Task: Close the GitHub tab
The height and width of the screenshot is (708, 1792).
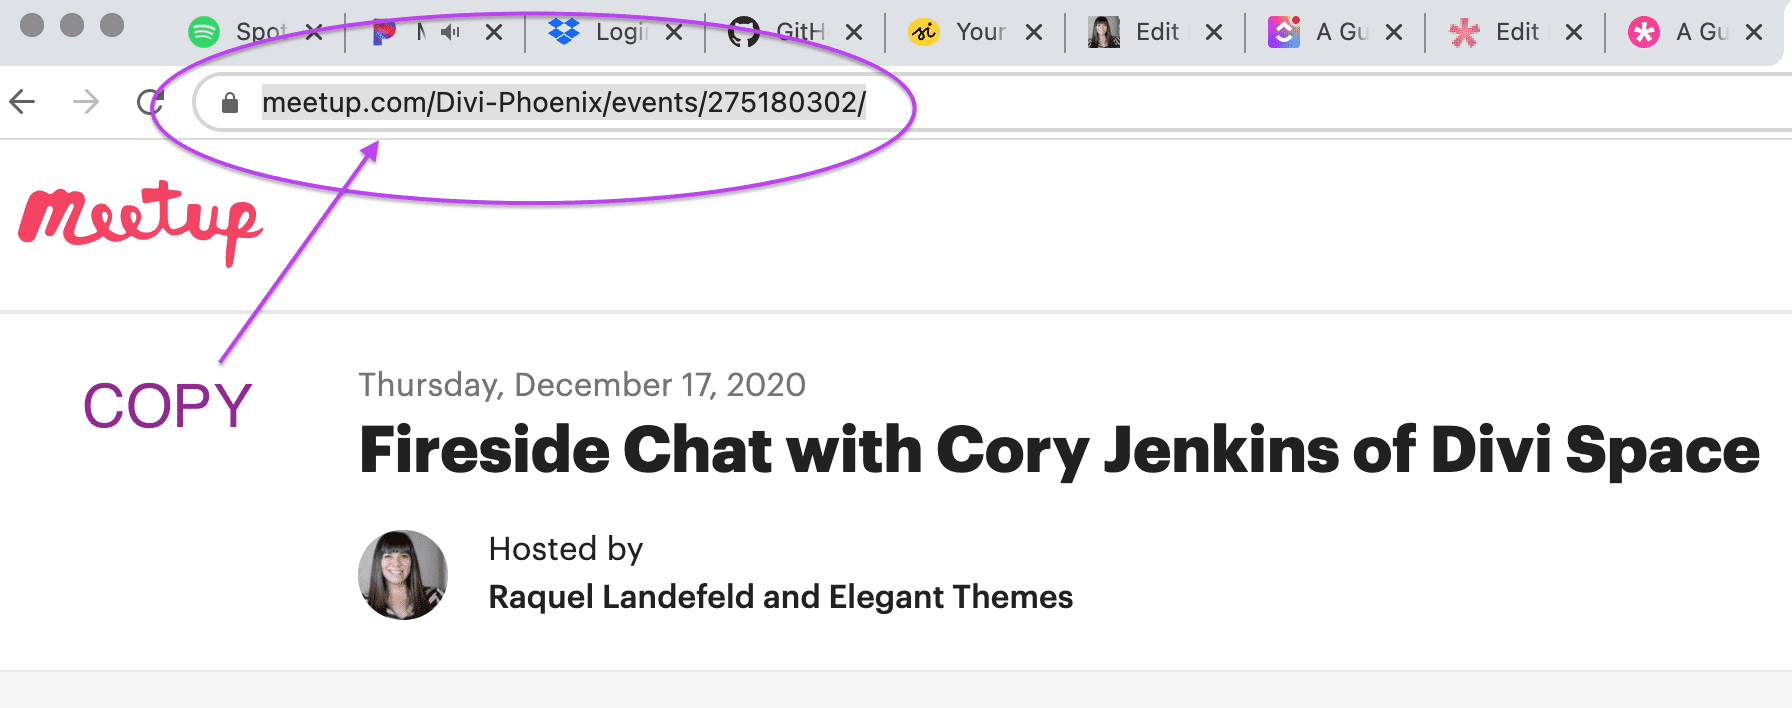Action: tap(854, 32)
